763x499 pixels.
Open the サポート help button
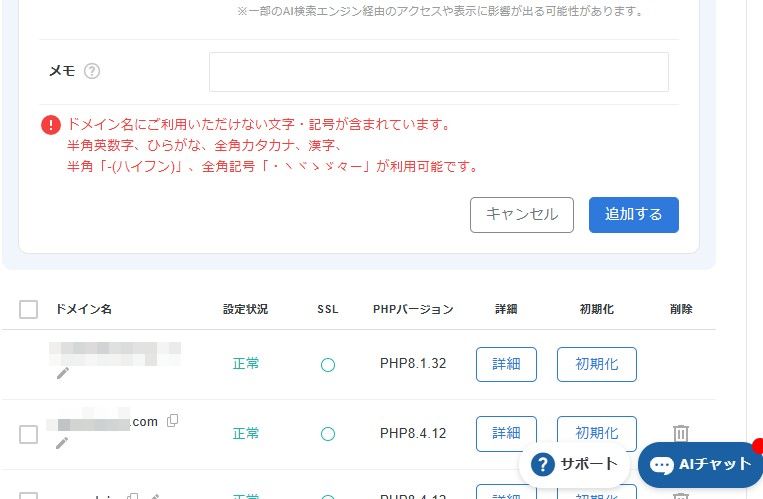click(575, 464)
